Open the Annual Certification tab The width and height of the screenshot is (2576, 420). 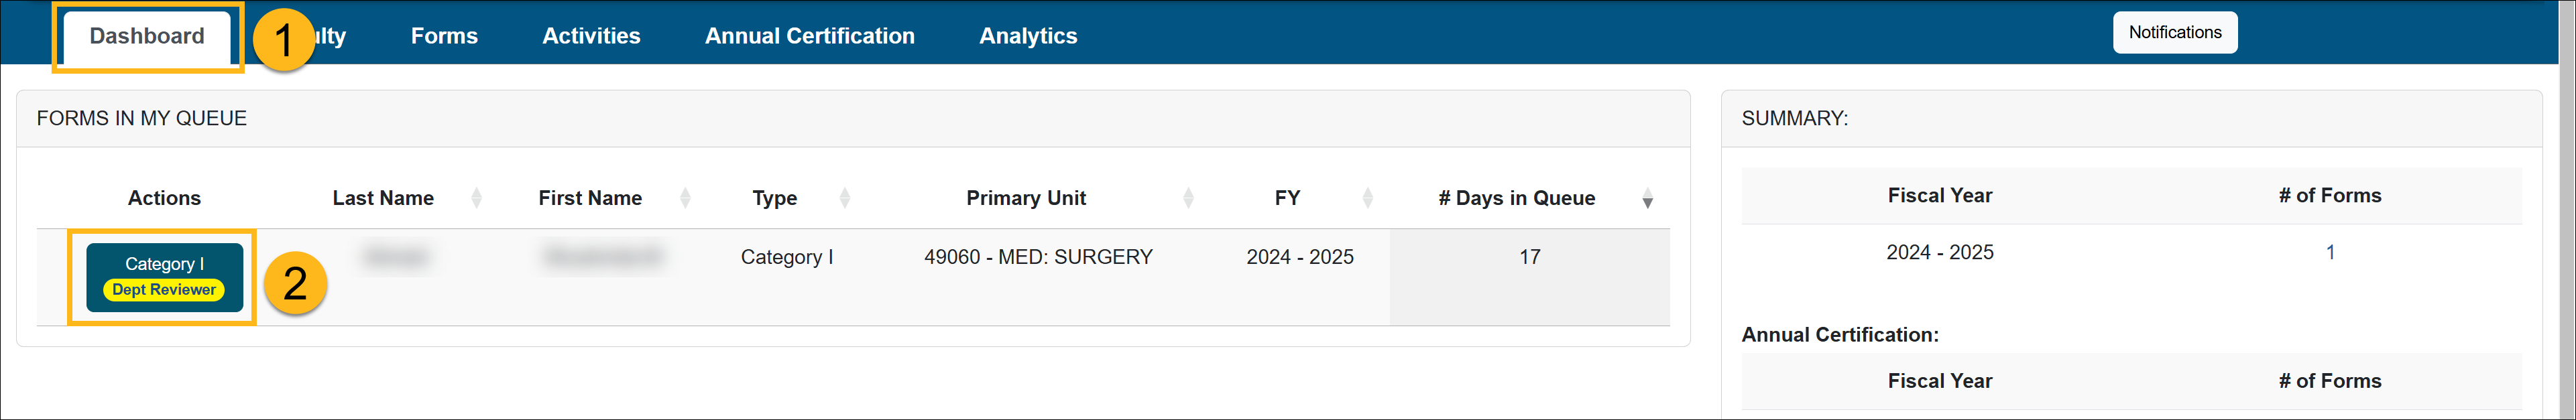[809, 37]
